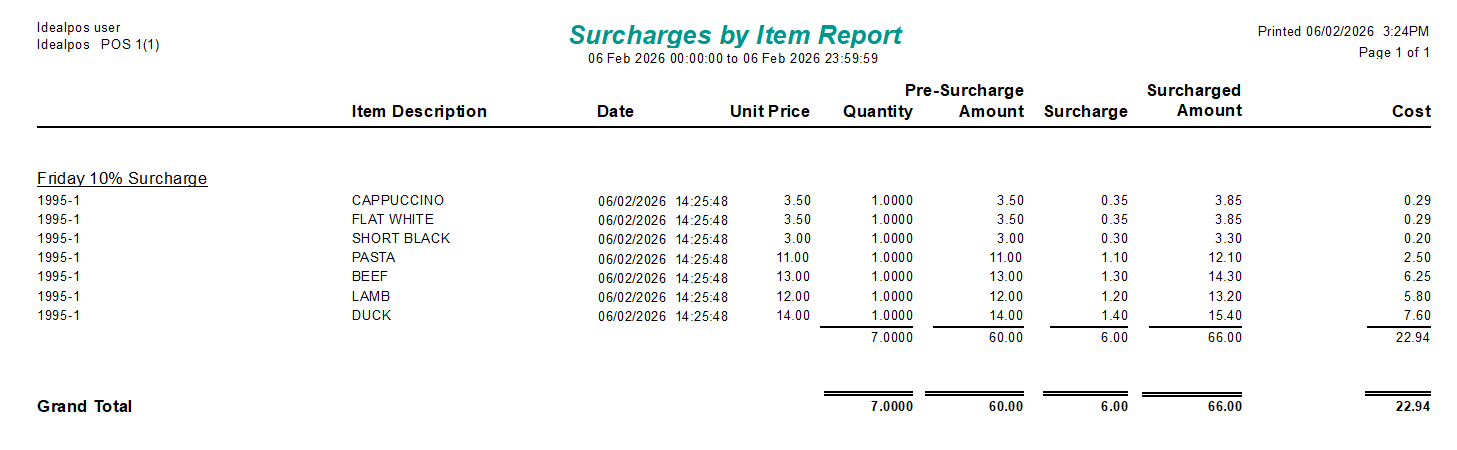Click the LAMB surcharged amount 13.20

click(x=1224, y=296)
